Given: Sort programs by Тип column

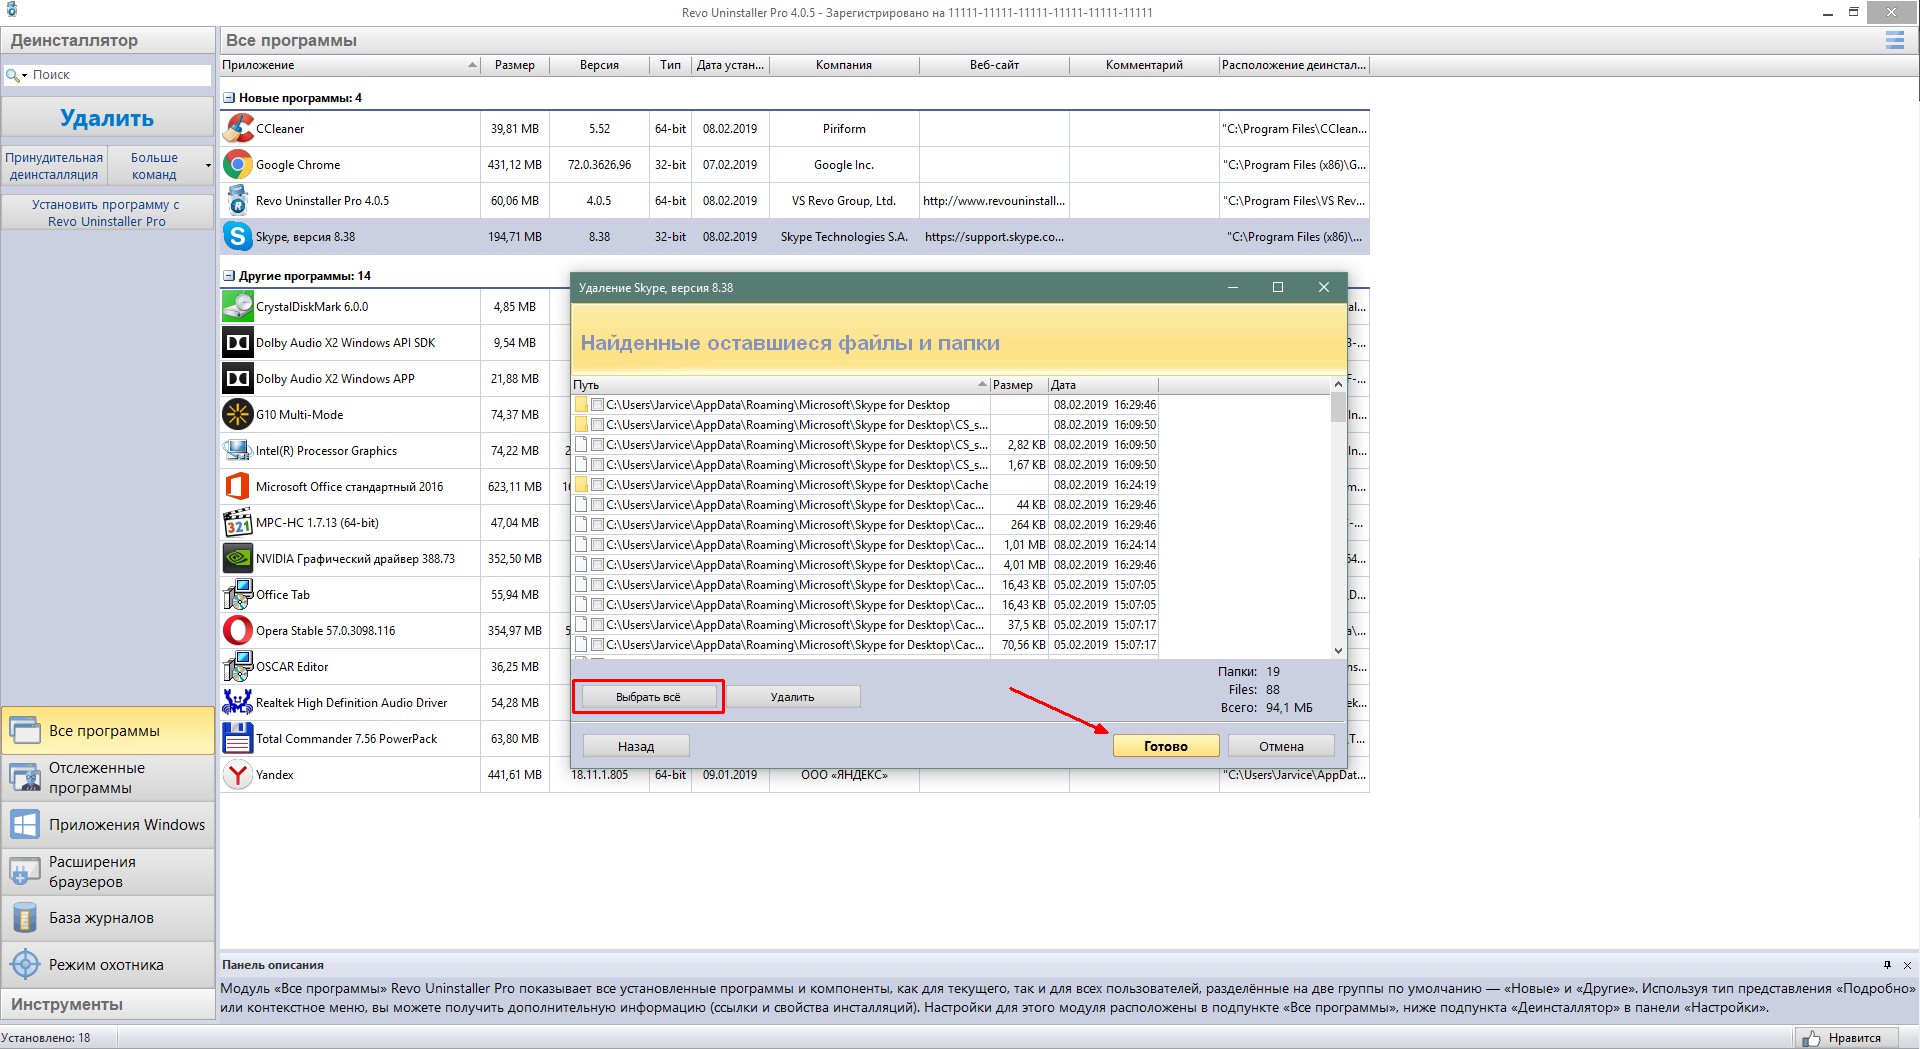Looking at the screenshot, I should (x=670, y=65).
